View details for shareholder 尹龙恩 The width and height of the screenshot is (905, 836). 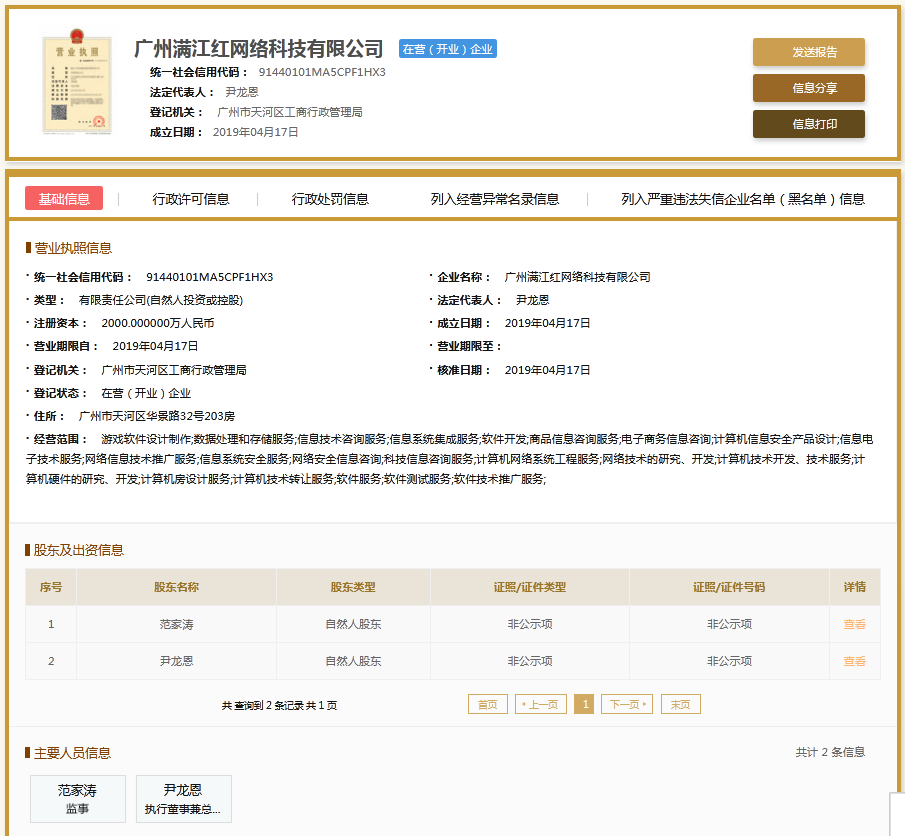[854, 661]
